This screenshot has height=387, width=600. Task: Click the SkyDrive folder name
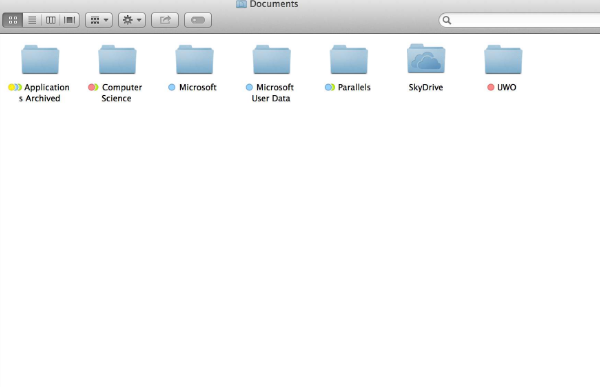tap(426, 87)
